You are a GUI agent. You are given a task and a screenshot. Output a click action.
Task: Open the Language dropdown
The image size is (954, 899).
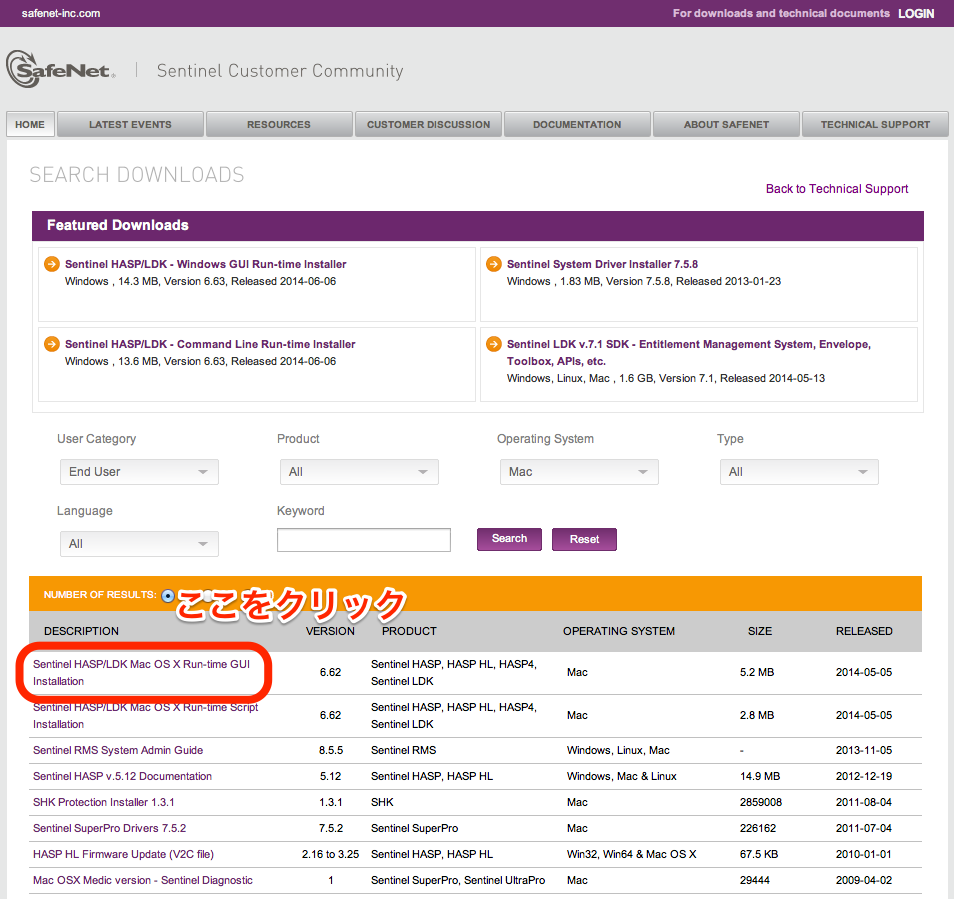click(x=139, y=544)
